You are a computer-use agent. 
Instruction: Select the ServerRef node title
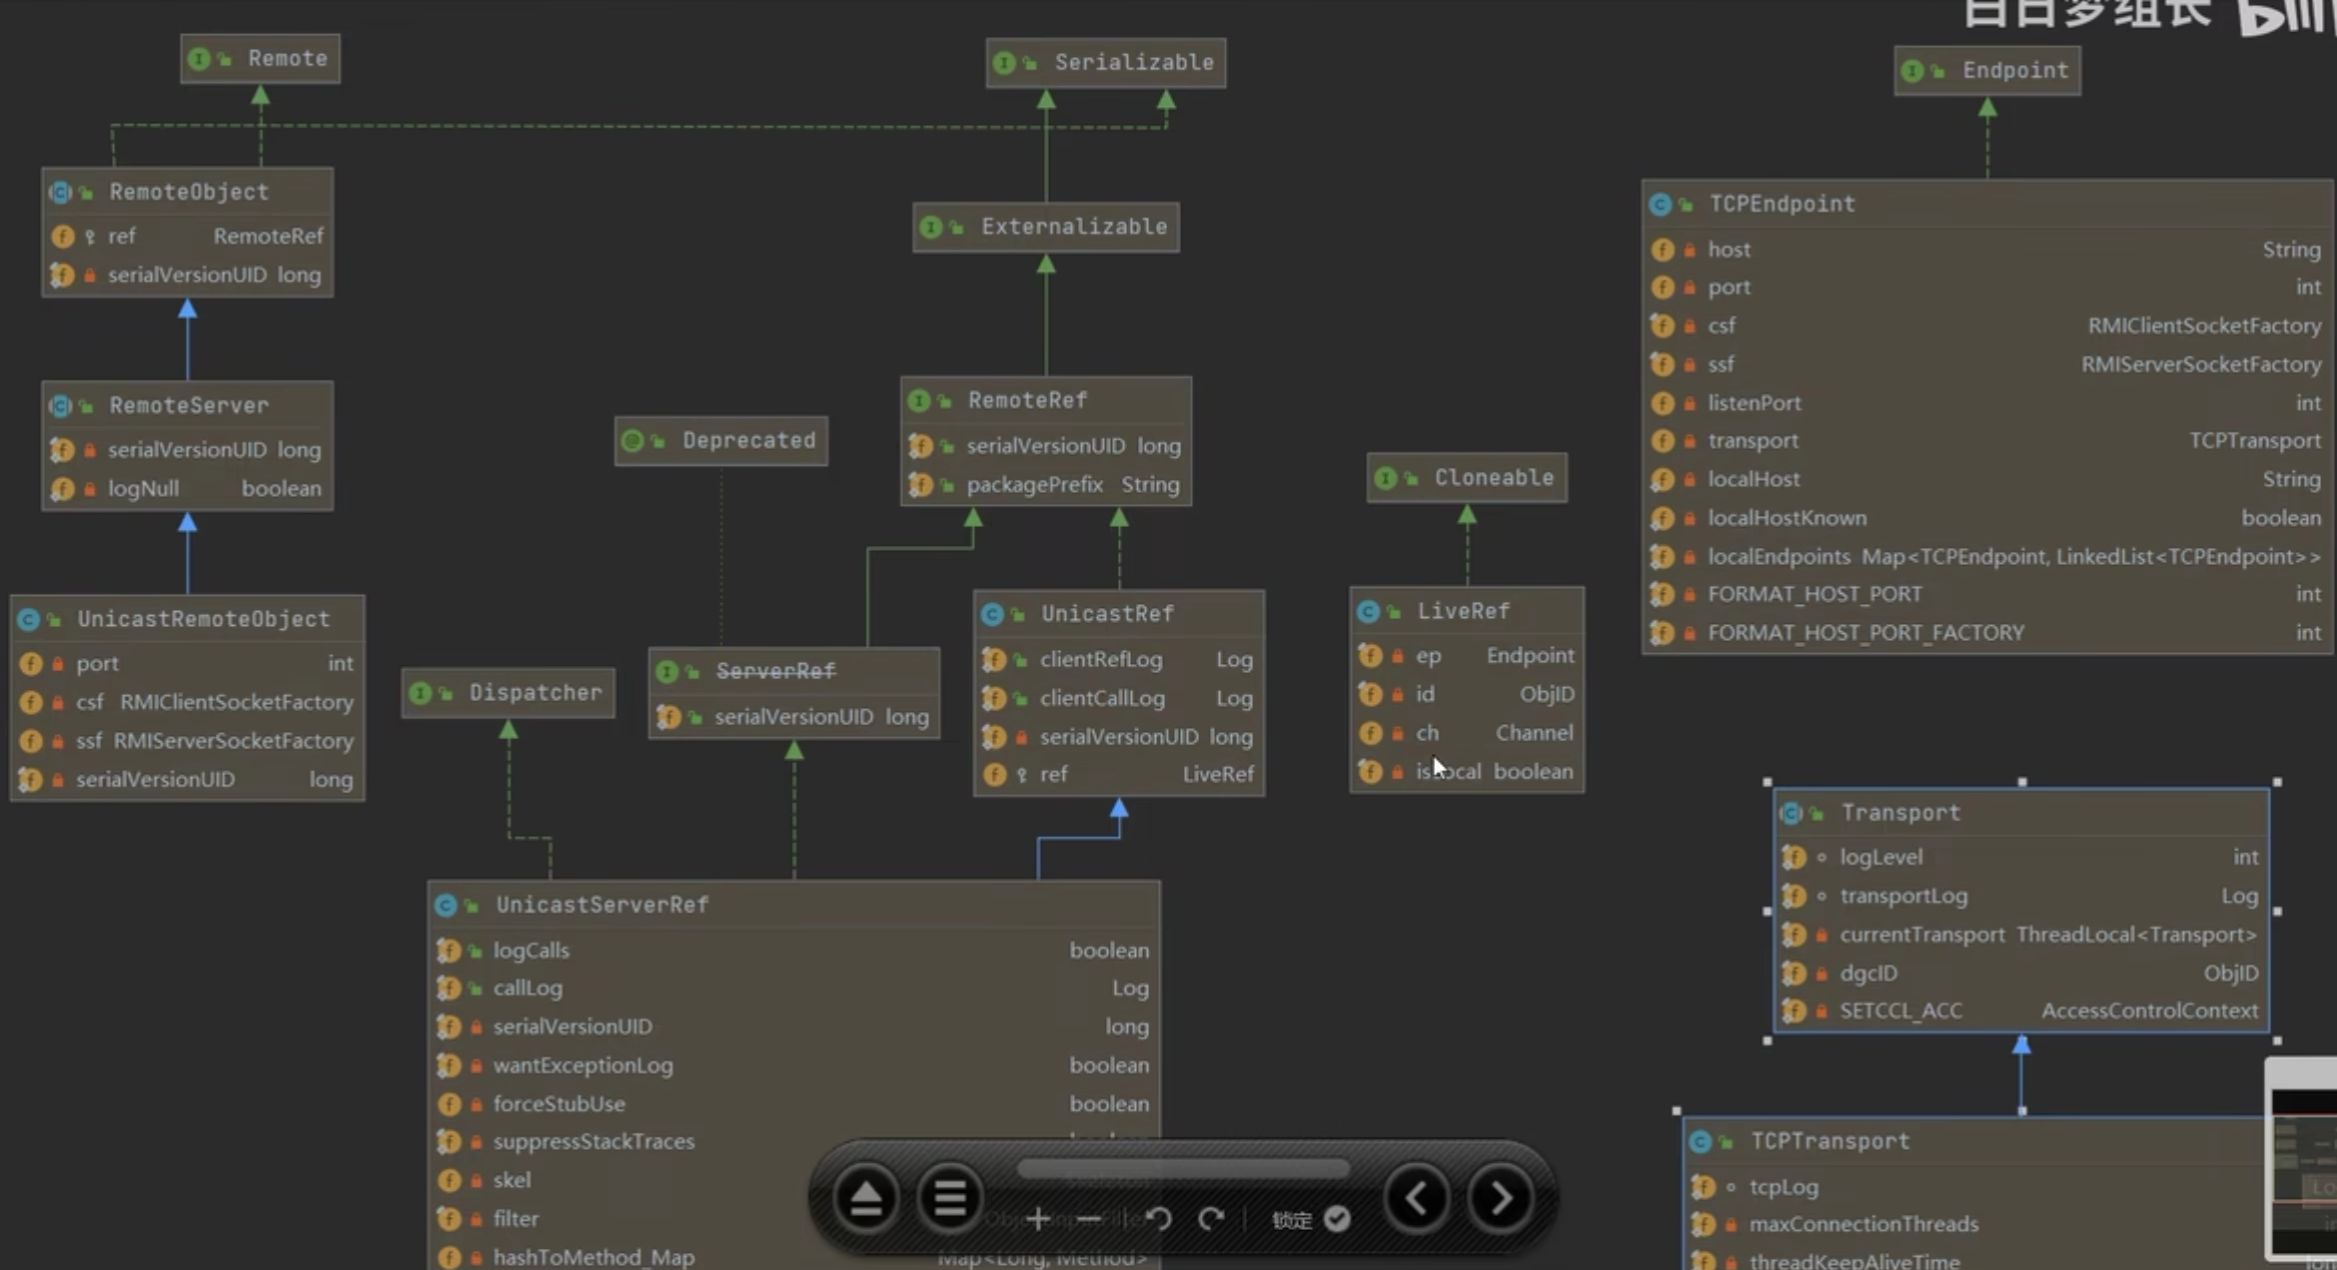click(776, 671)
